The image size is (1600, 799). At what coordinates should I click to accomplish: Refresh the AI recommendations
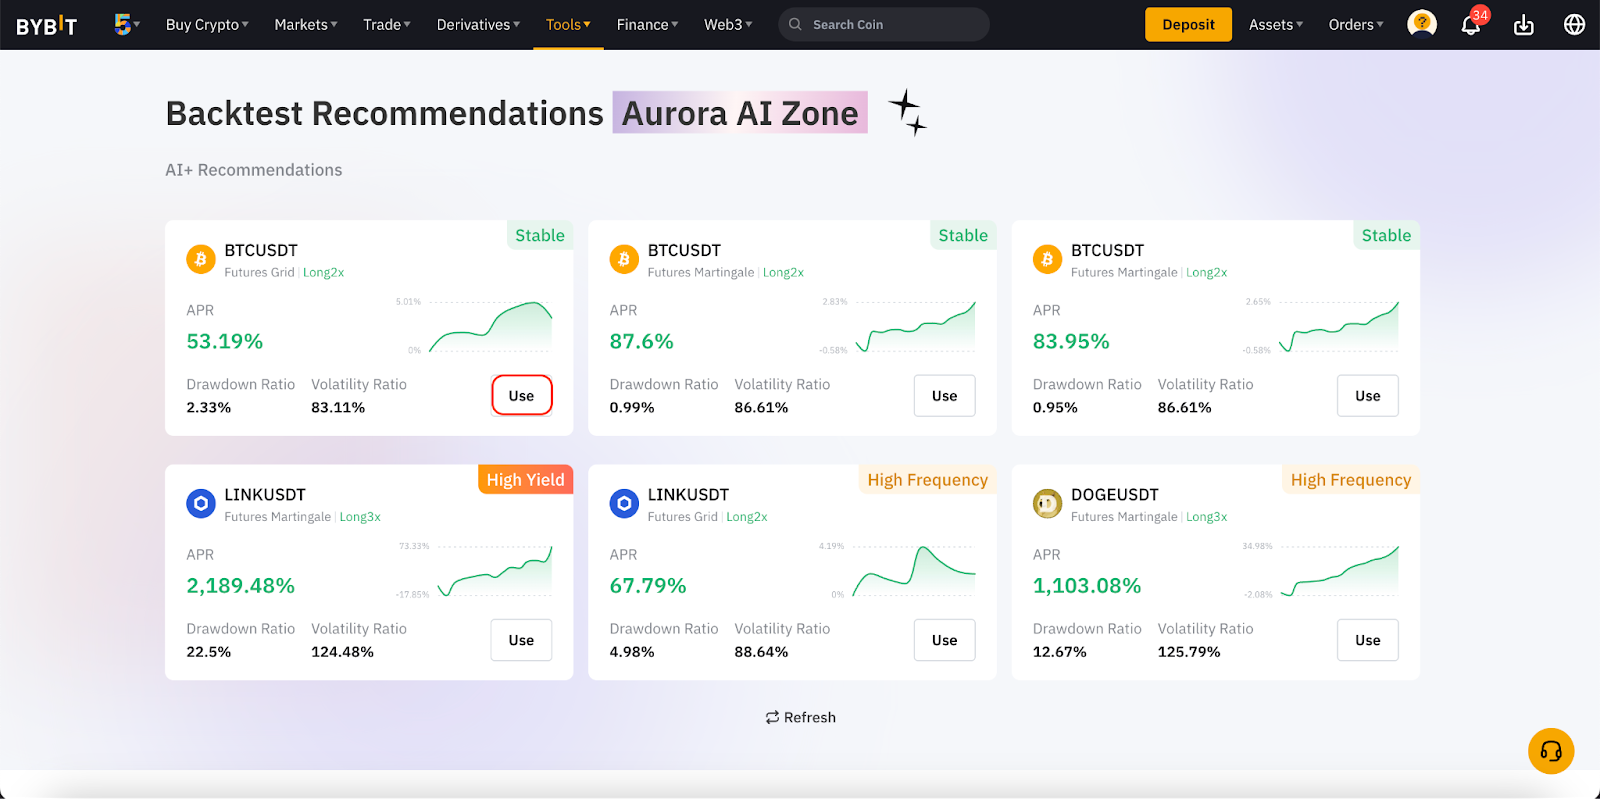[x=800, y=717]
